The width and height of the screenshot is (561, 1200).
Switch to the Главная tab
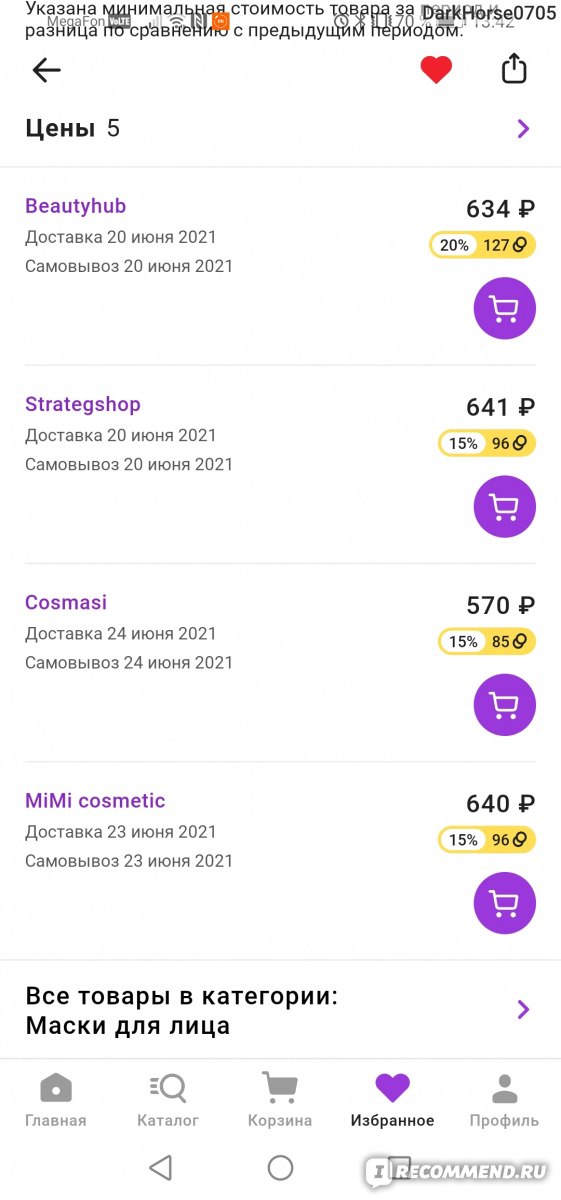pyautogui.click(x=56, y=1100)
